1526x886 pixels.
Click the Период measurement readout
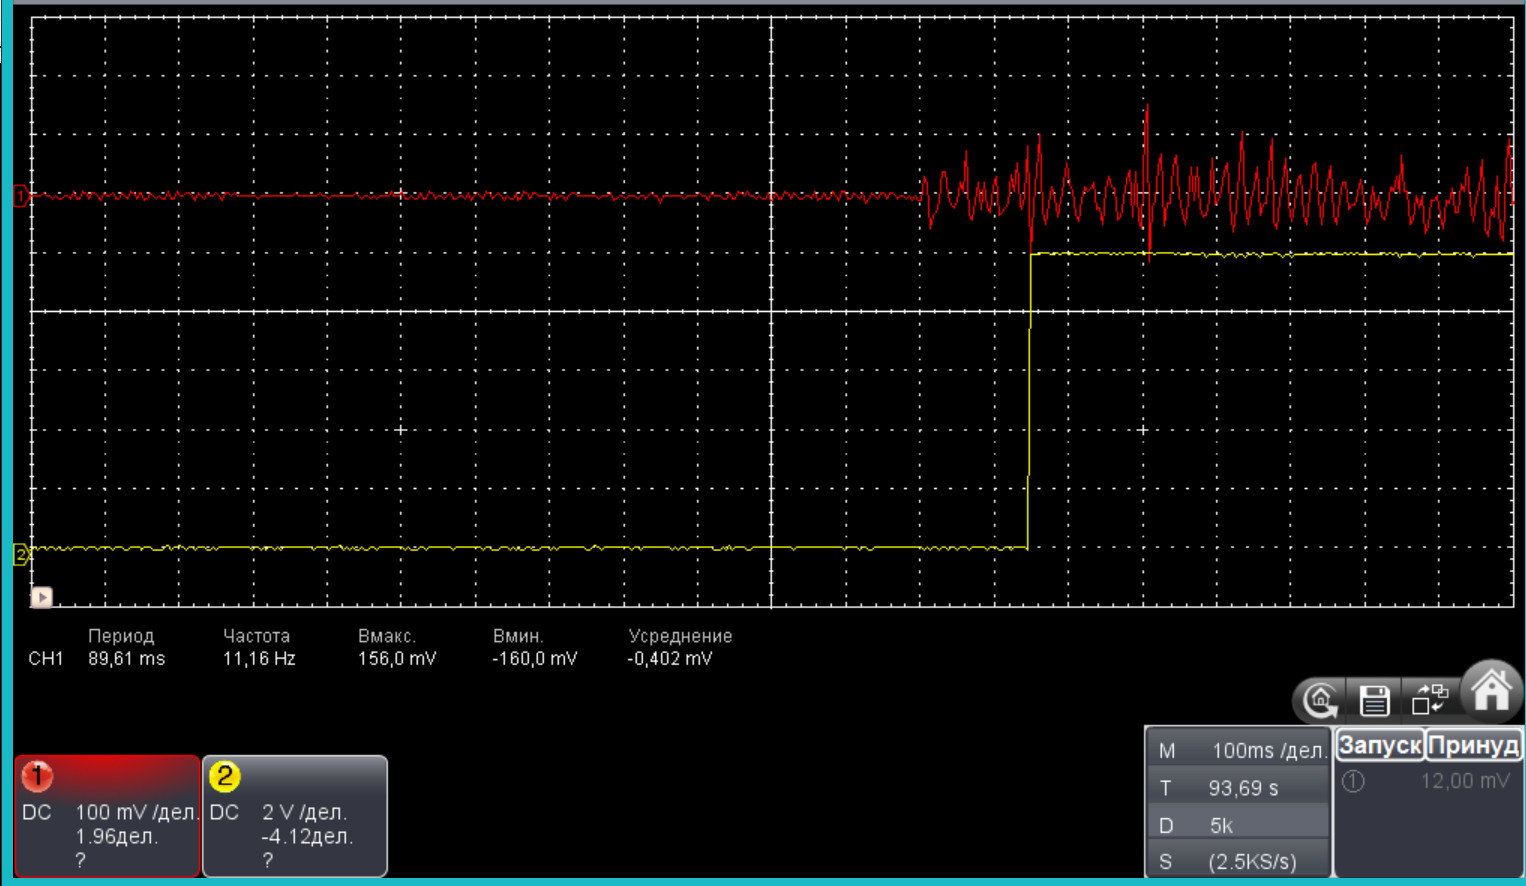[124, 647]
